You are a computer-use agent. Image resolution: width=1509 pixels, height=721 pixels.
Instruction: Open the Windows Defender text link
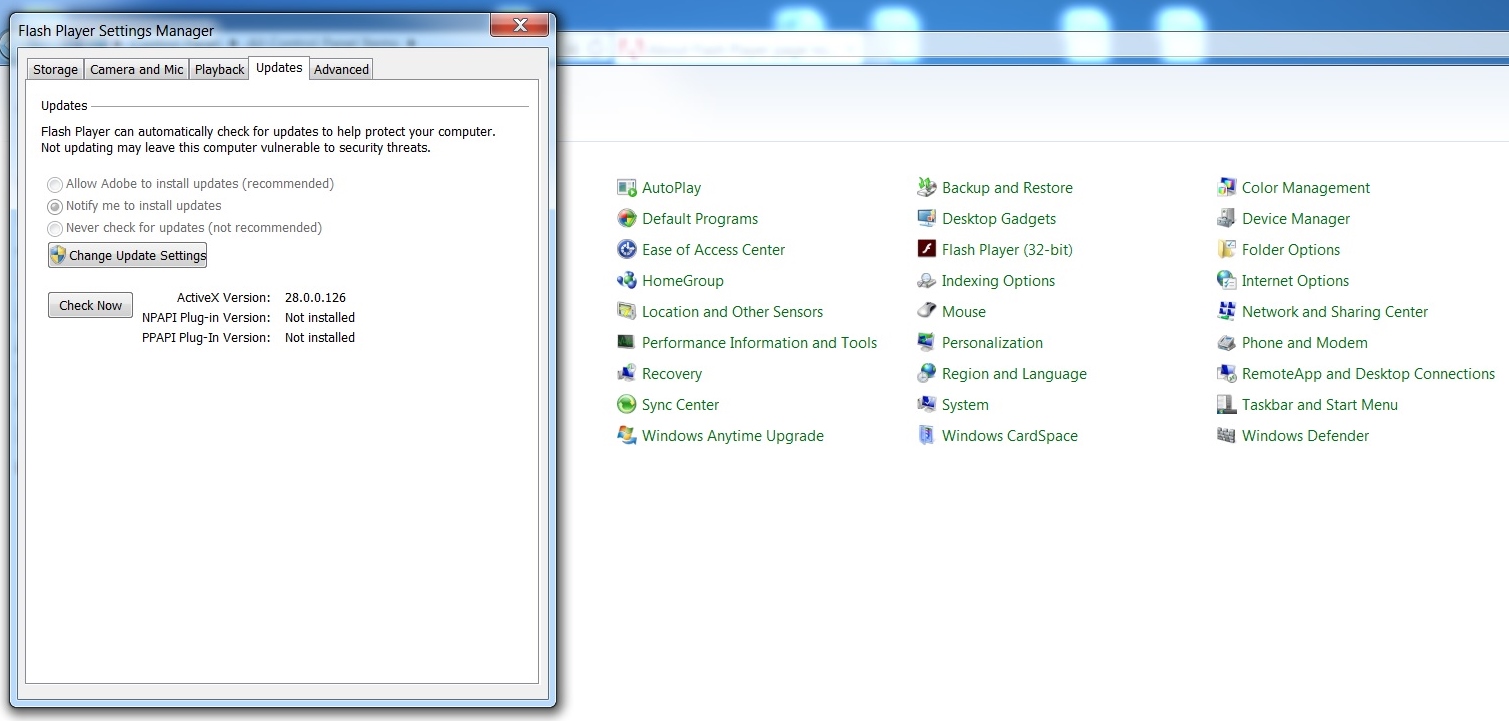tap(1305, 436)
